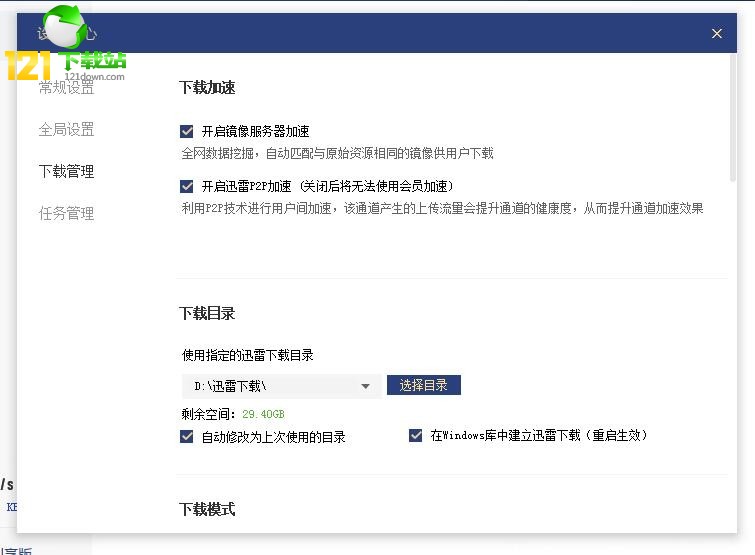Toggle 开启迅雷P2P加速 checkbox
Image resolution: width=755 pixels, height=555 pixels.
(186, 186)
